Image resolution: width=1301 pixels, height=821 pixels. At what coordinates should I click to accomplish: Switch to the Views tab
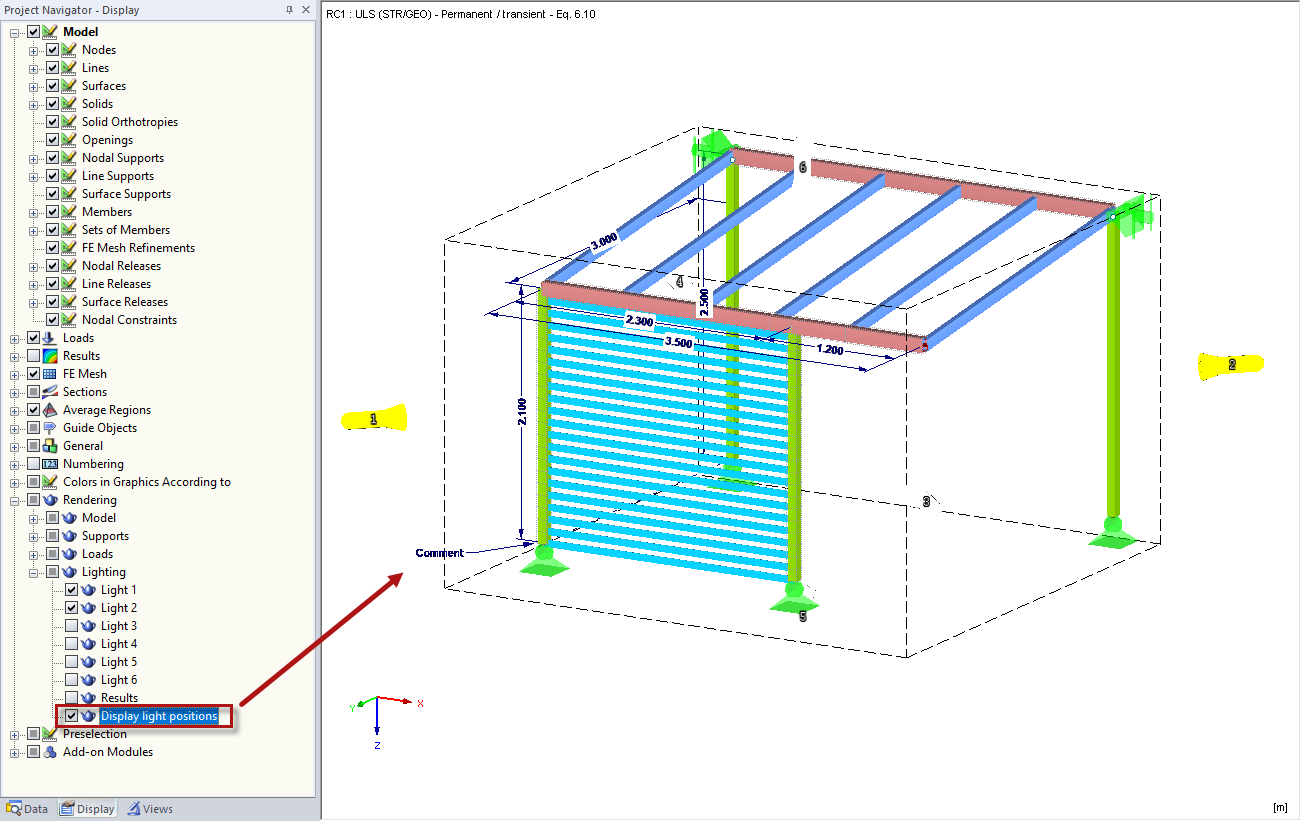click(149, 809)
